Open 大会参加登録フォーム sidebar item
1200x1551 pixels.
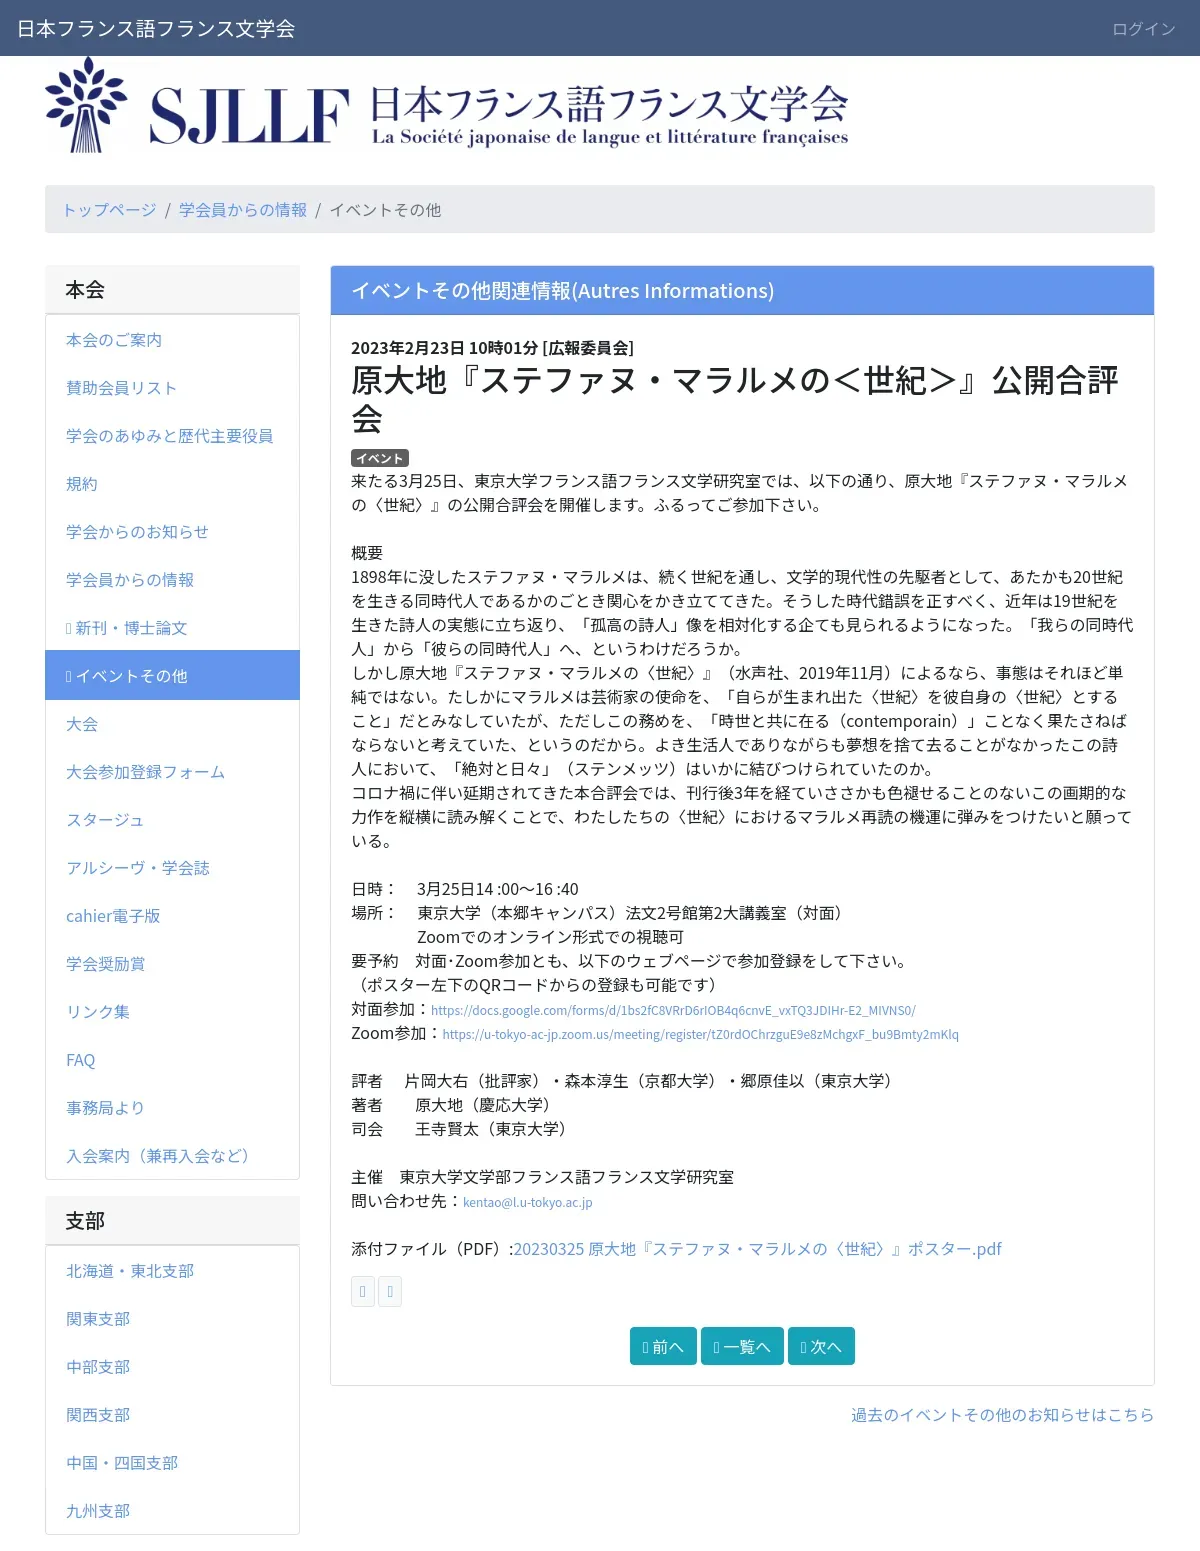pyautogui.click(x=172, y=772)
